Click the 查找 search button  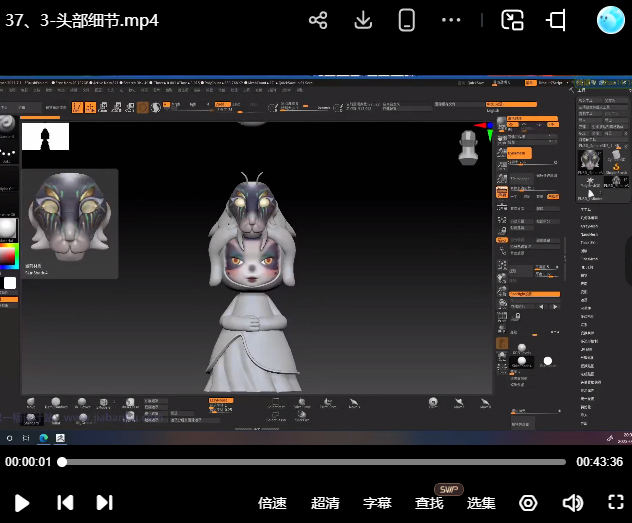pyautogui.click(x=429, y=503)
